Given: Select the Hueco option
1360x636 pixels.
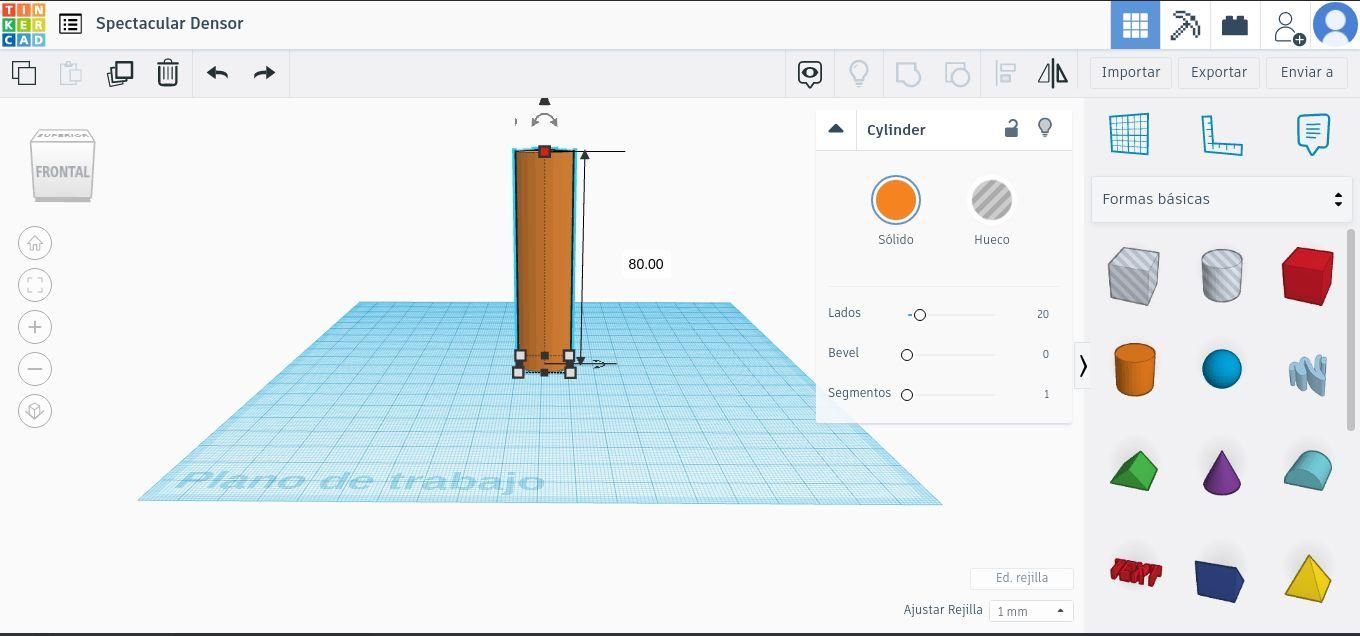Looking at the screenshot, I should click(992, 200).
